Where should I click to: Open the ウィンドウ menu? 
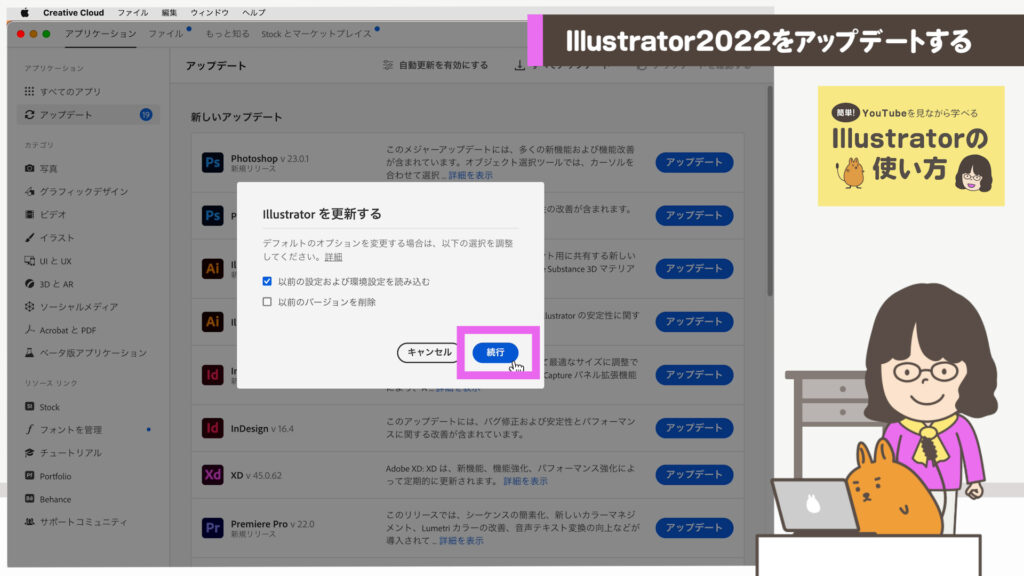pyautogui.click(x=210, y=12)
